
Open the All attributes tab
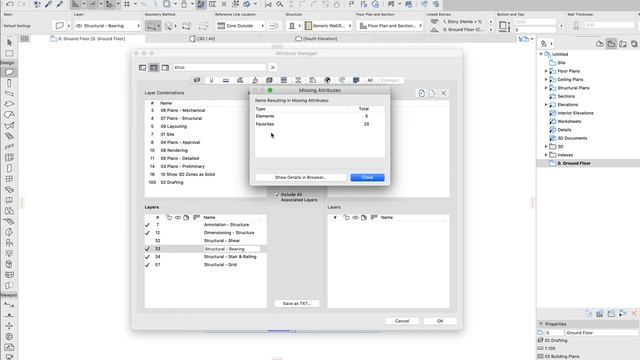click(370, 80)
